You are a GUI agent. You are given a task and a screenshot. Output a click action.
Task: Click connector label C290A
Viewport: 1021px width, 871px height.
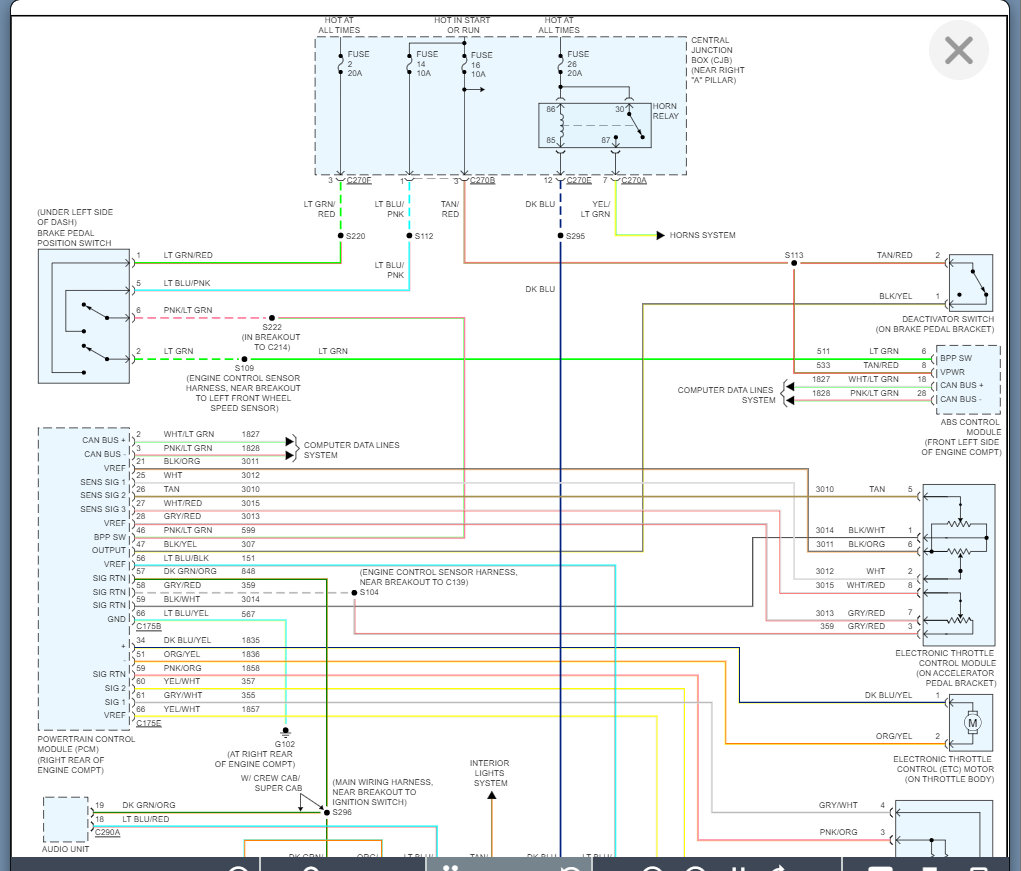pyautogui.click(x=107, y=832)
